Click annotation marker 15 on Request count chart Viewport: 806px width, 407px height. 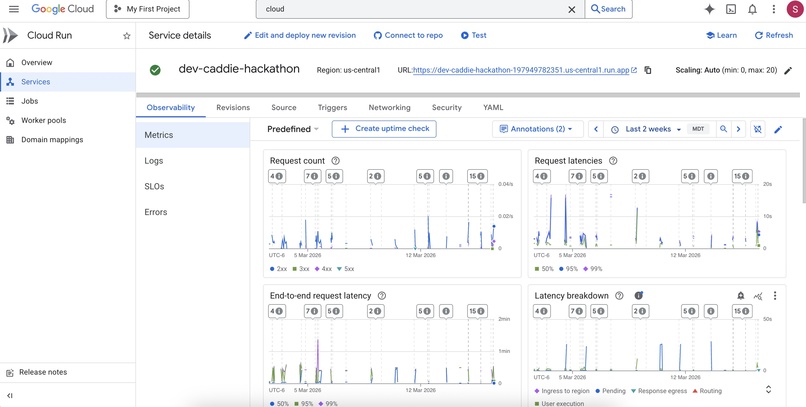pos(477,176)
